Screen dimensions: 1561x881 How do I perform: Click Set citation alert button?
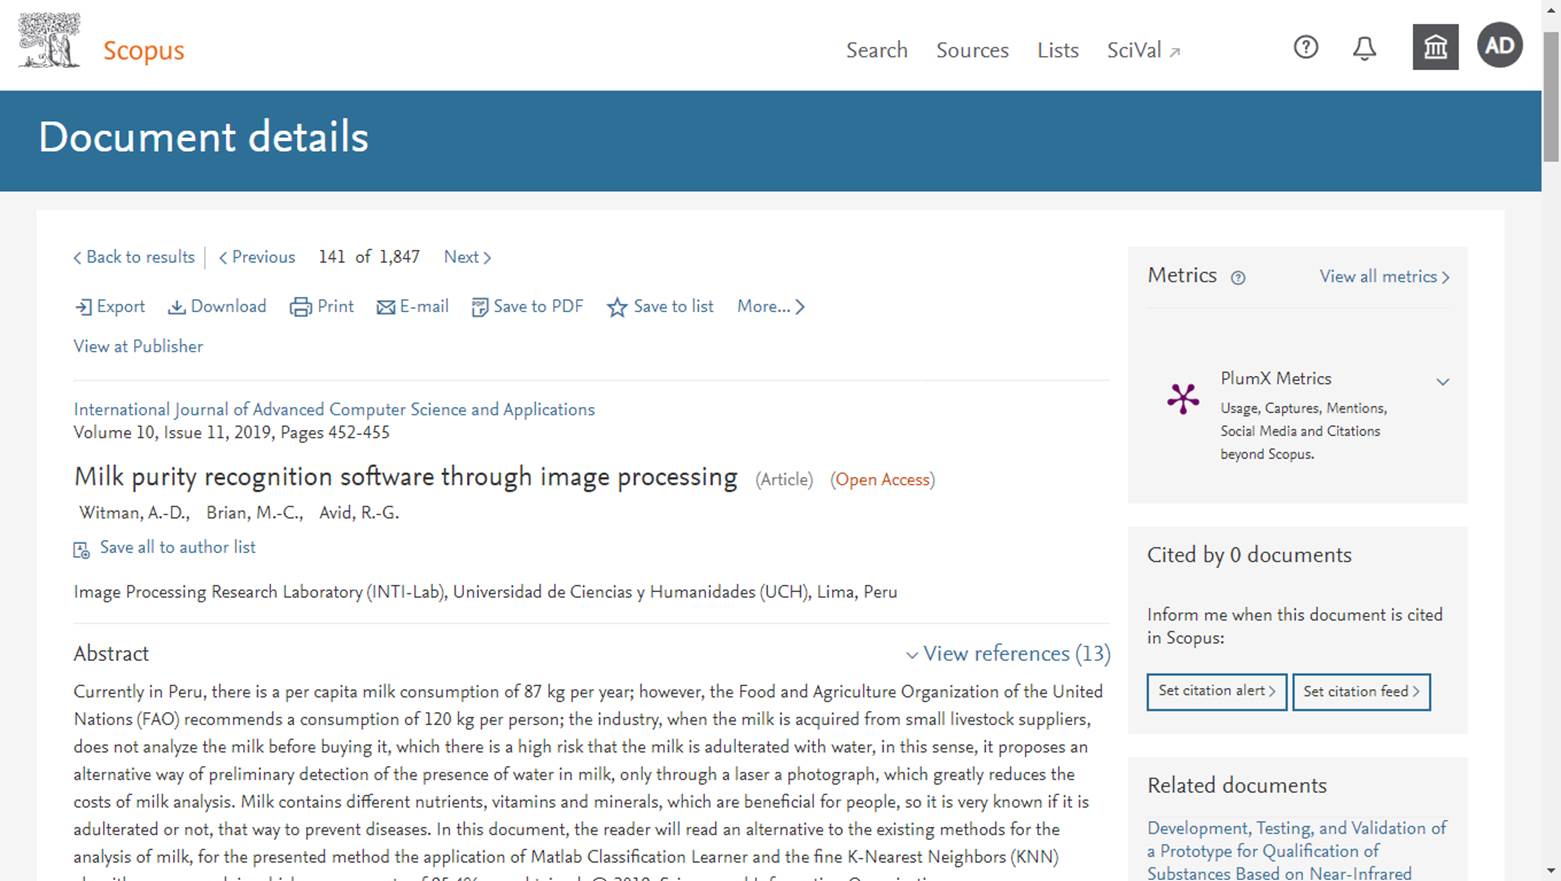tap(1217, 692)
